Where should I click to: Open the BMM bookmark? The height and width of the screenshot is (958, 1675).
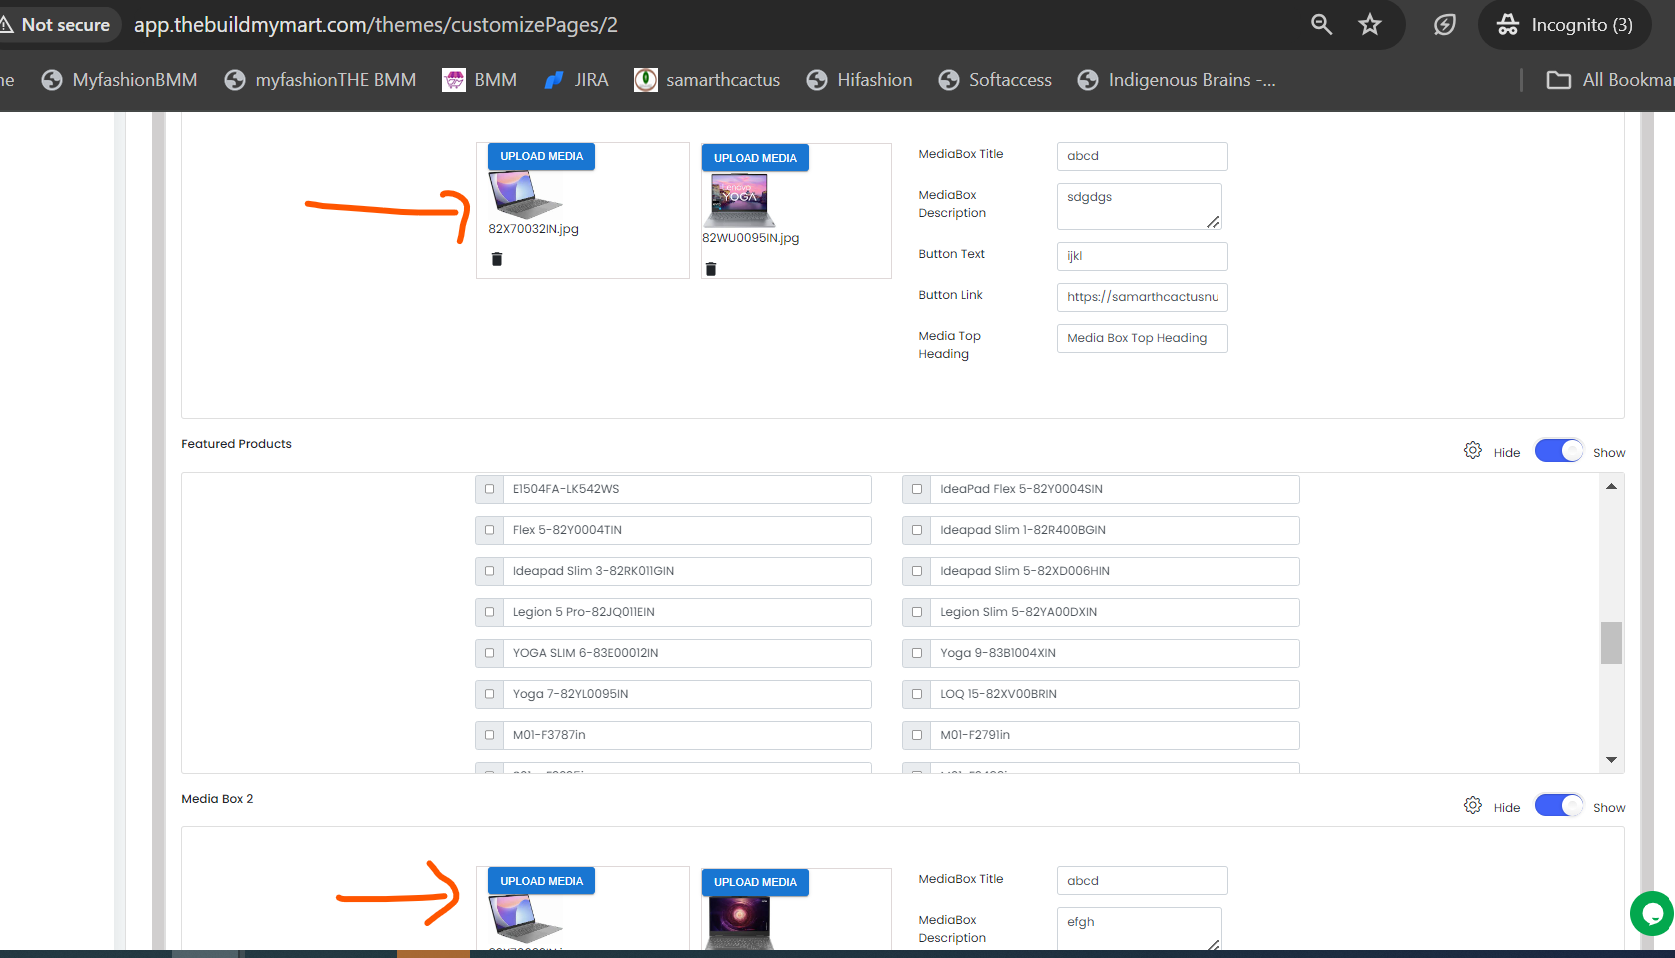pyautogui.click(x=480, y=80)
